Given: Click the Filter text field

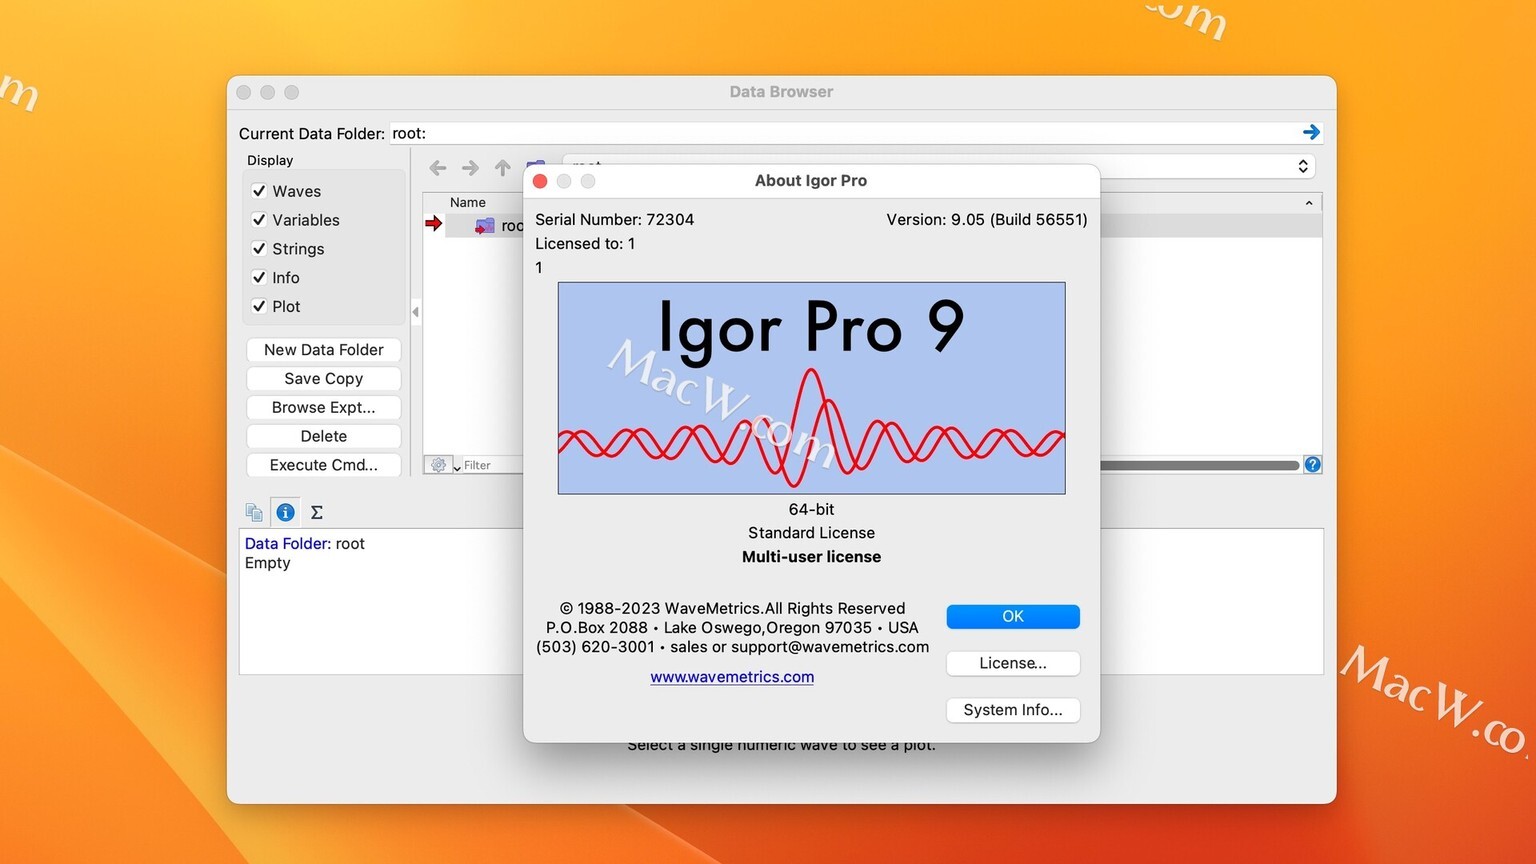Looking at the screenshot, I should [x=492, y=465].
